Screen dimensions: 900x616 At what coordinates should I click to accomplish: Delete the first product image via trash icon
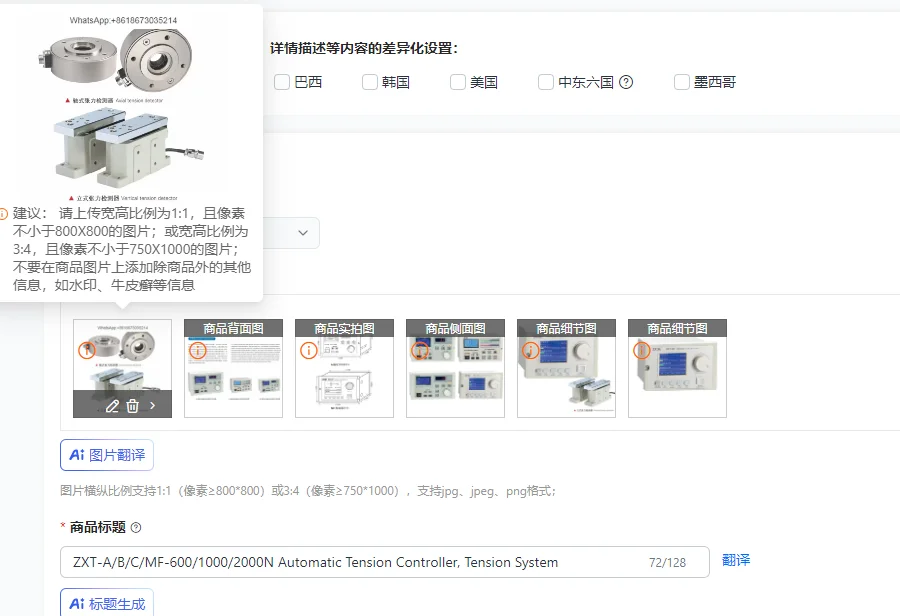133,406
